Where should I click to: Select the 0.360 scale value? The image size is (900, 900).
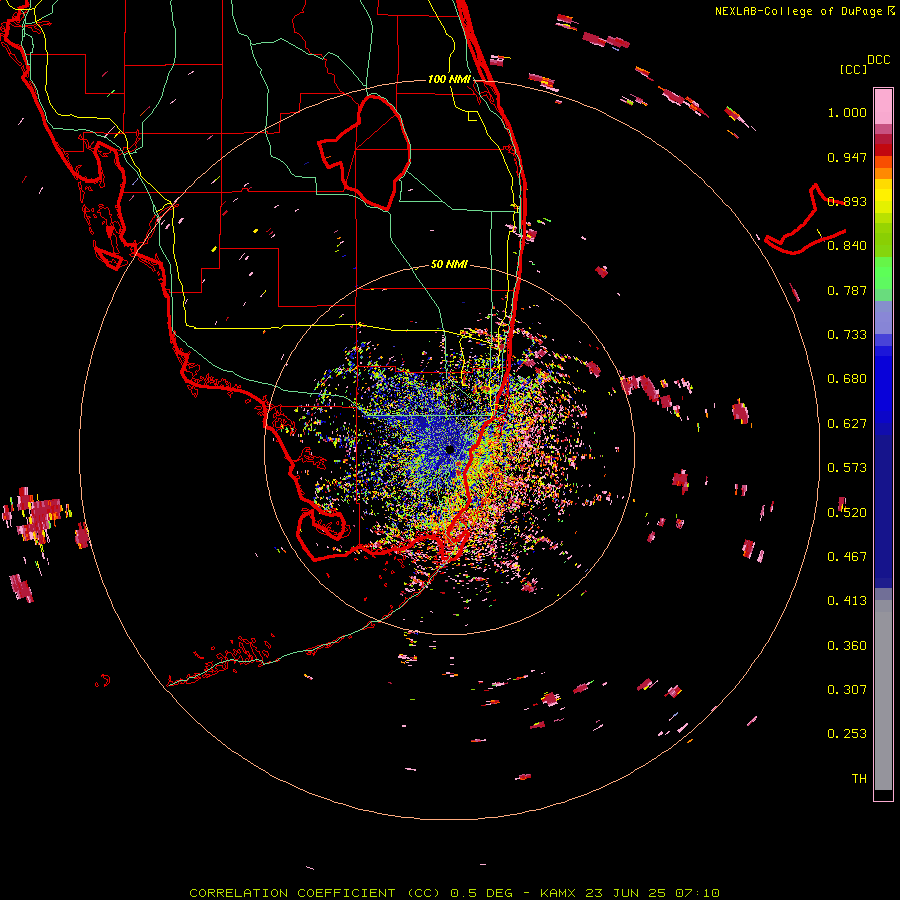[847, 646]
